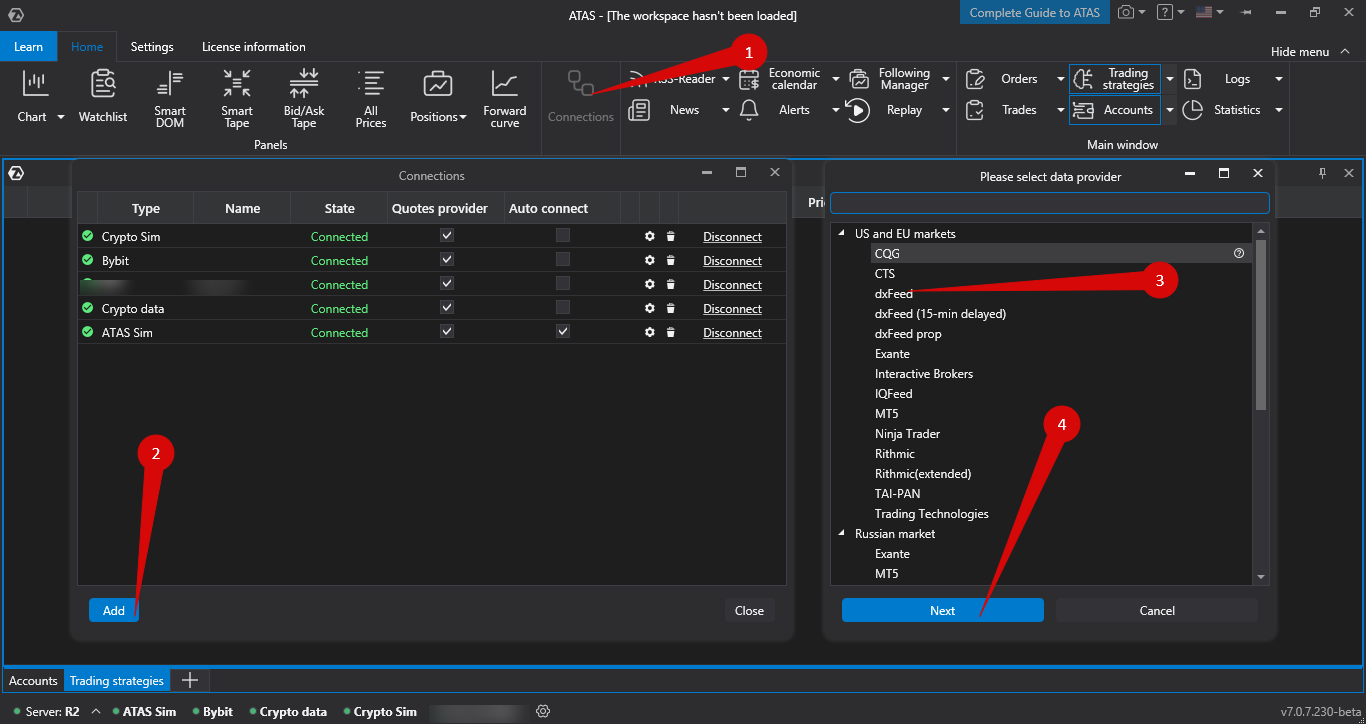Image resolution: width=1366 pixels, height=724 pixels.
Task: Expand the News dropdown arrow
Action: point(726,110)
